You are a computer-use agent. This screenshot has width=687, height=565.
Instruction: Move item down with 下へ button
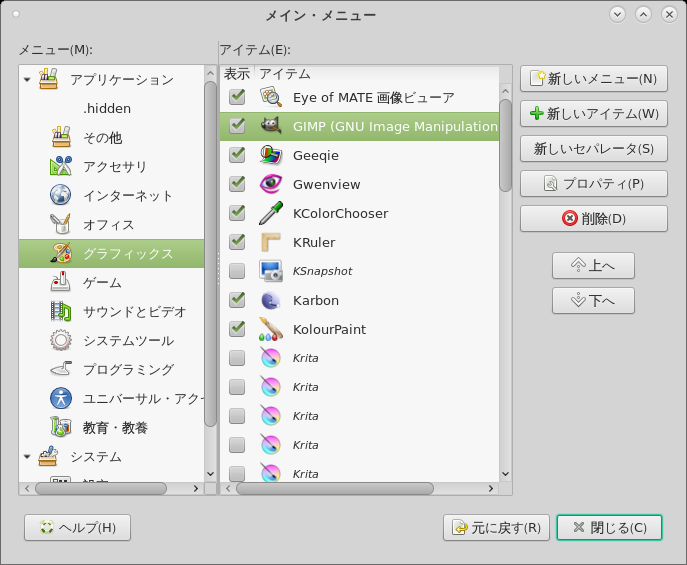pyautogui.click(x=593, y=300)
